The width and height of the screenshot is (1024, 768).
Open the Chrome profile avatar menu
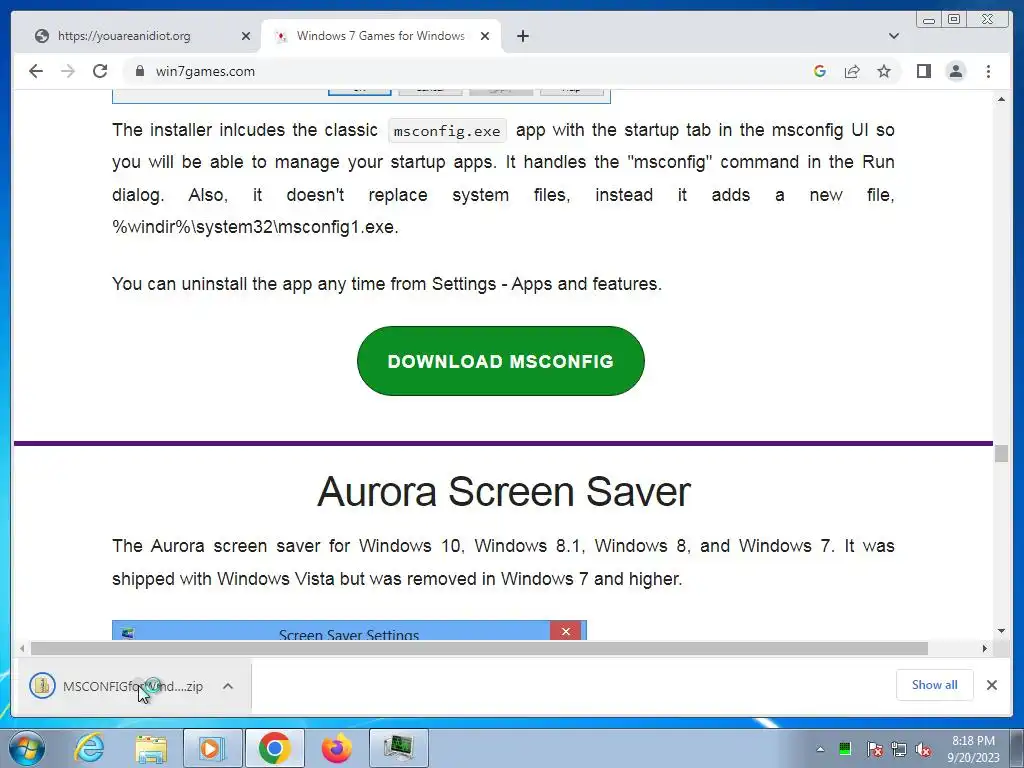[x=955, y=71]
